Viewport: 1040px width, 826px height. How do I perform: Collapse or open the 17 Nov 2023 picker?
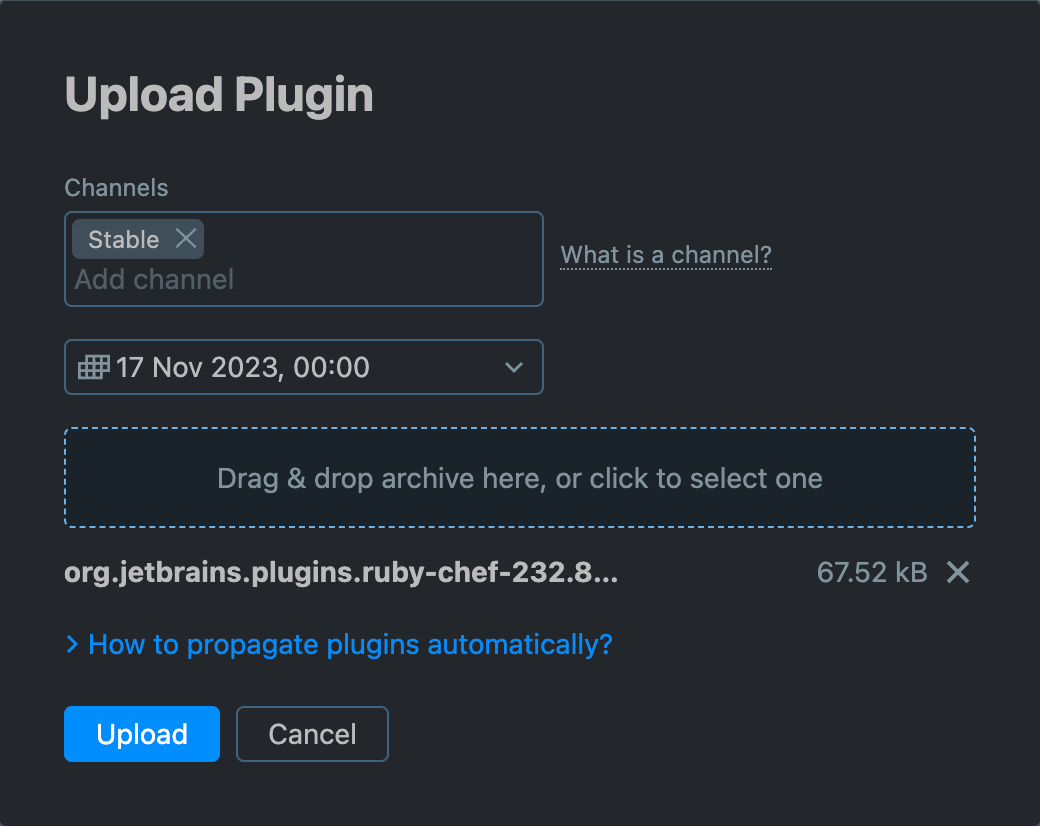[x=304, y=367]
